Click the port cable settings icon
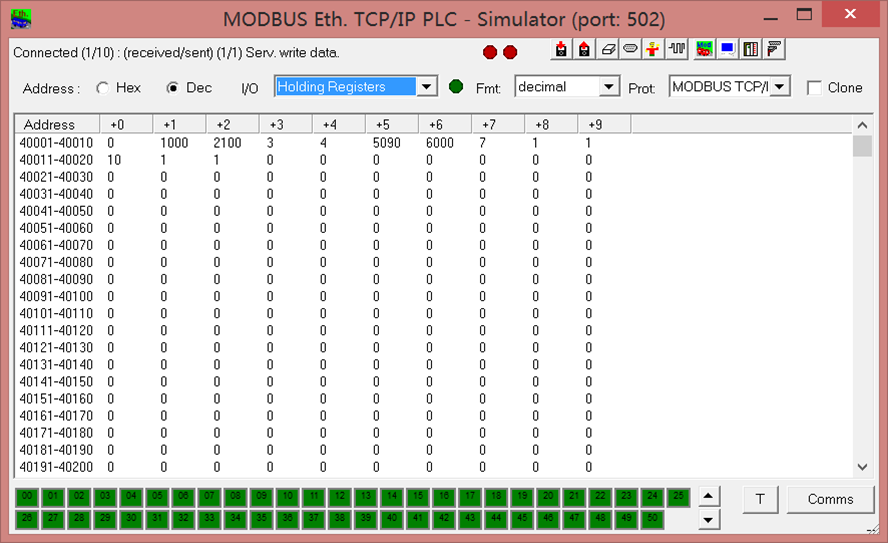Image resolution: width=888 pixels, height=543 pixels. point(774,50)
